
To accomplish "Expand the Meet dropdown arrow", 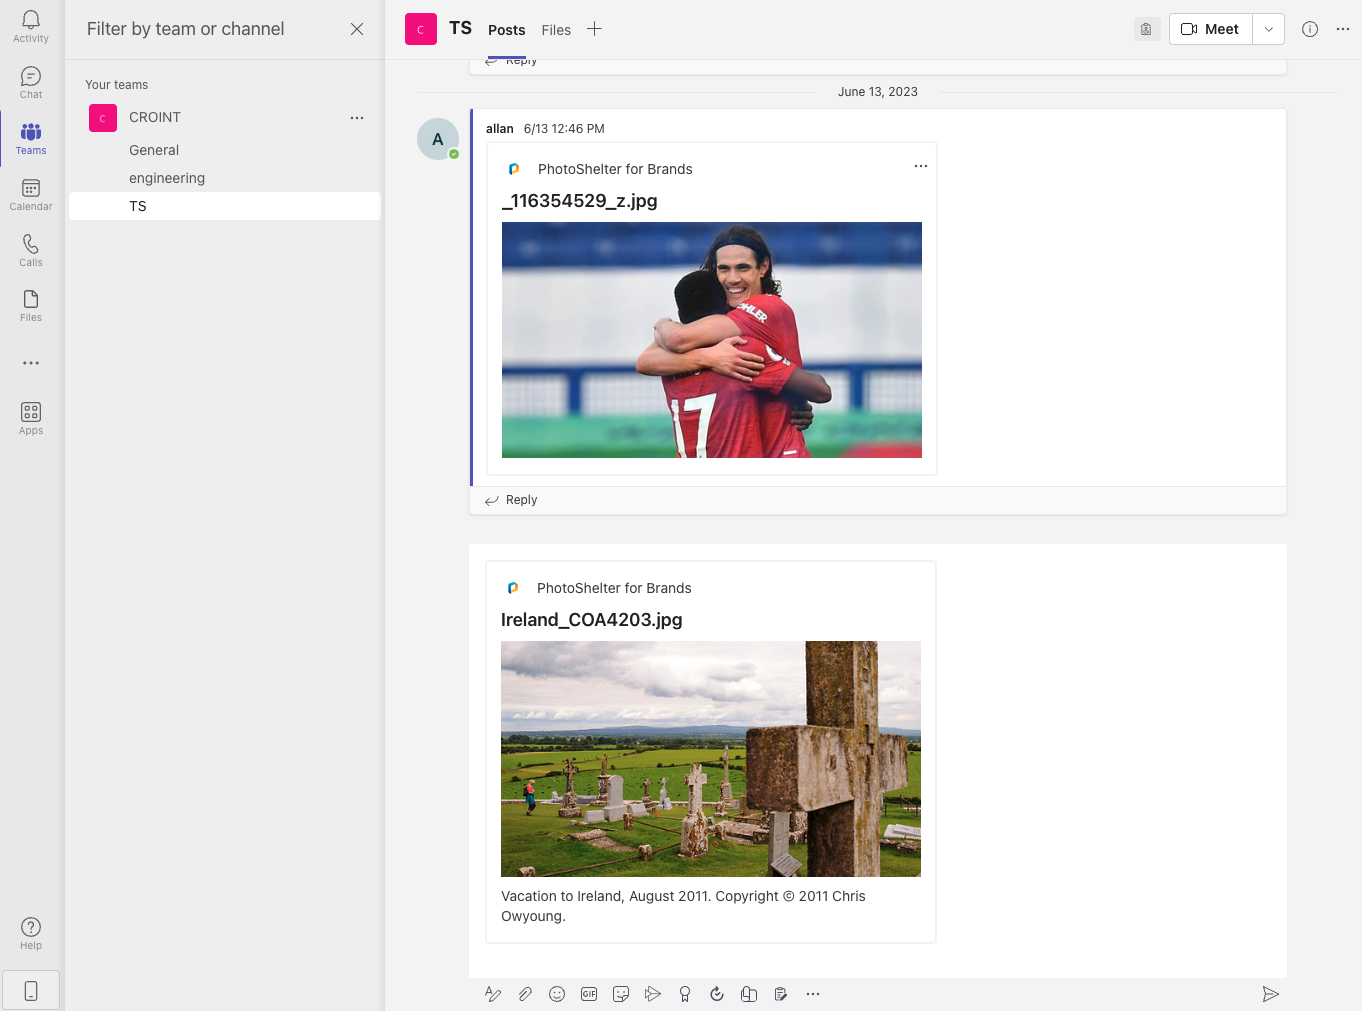I will click(x=1268, y=29).
